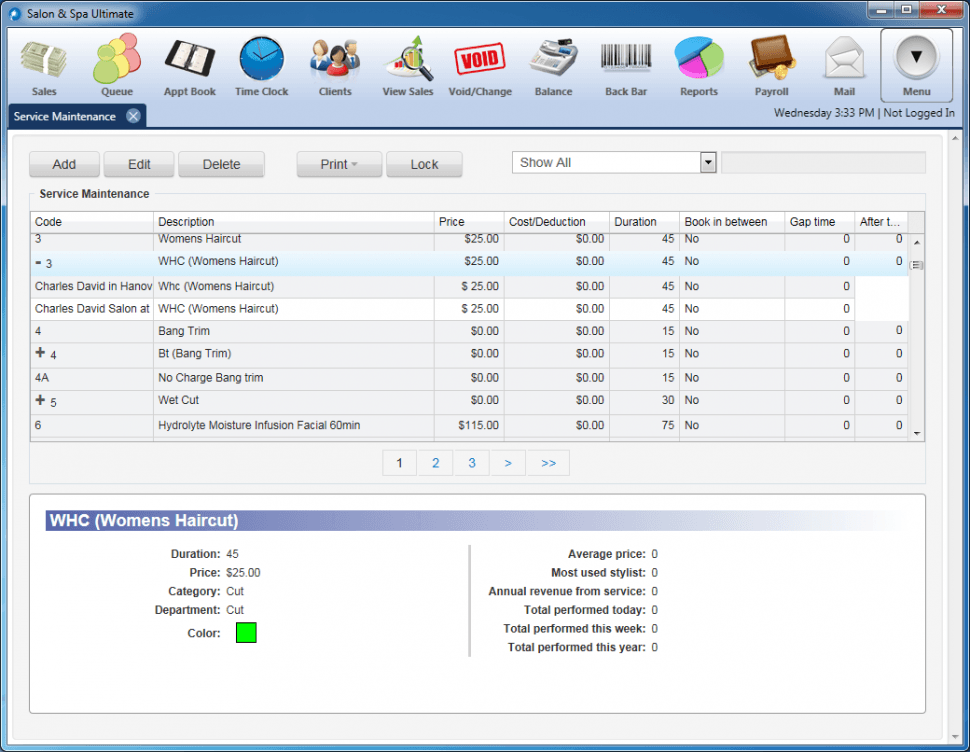Open the Time Clock icon
The image size is (970, 752).
[261, 60]
